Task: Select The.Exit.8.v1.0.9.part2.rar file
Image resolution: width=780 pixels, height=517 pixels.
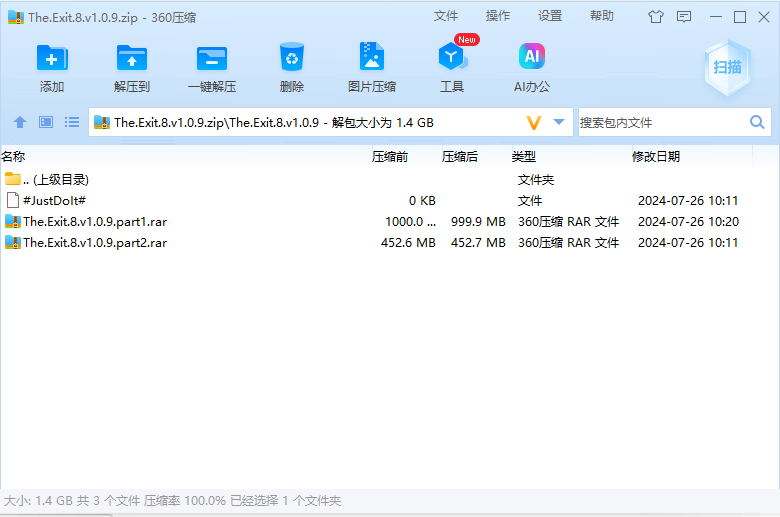Action: [x=377, y=242]
